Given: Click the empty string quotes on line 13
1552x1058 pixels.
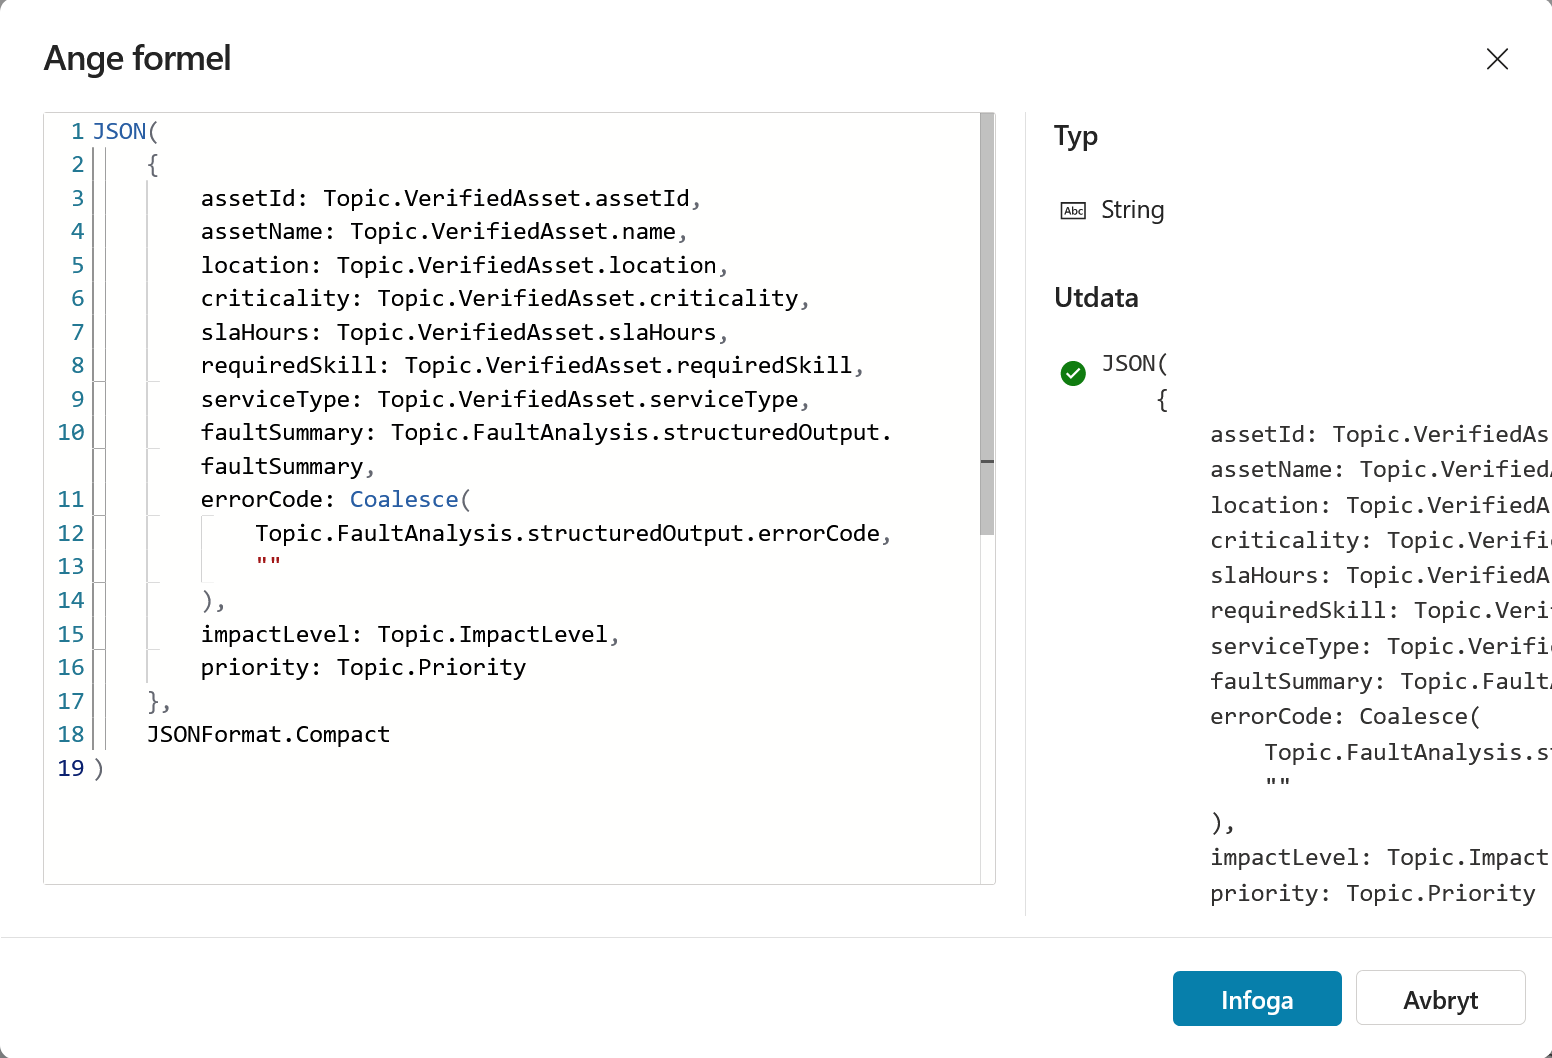Looking at the screenshot, I should click(x=268, y=562).
